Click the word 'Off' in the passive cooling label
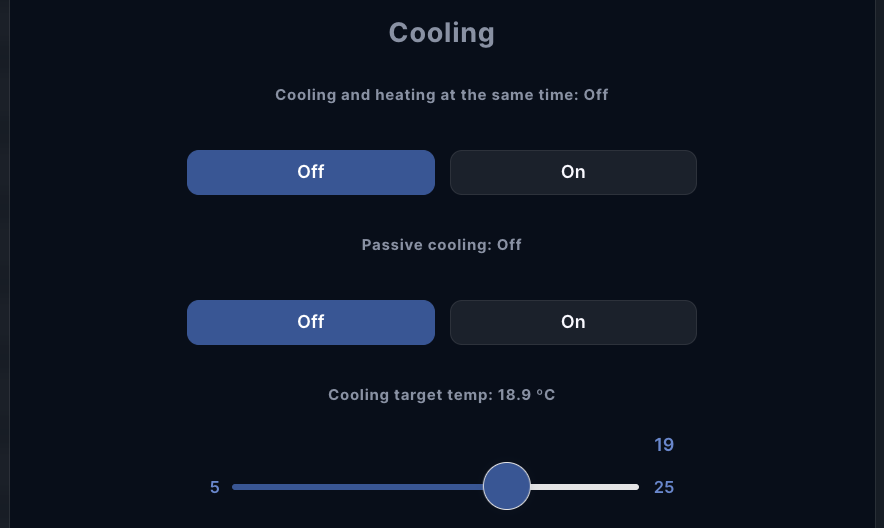Viewport: 884px width, 528px height. click(509, 245)
